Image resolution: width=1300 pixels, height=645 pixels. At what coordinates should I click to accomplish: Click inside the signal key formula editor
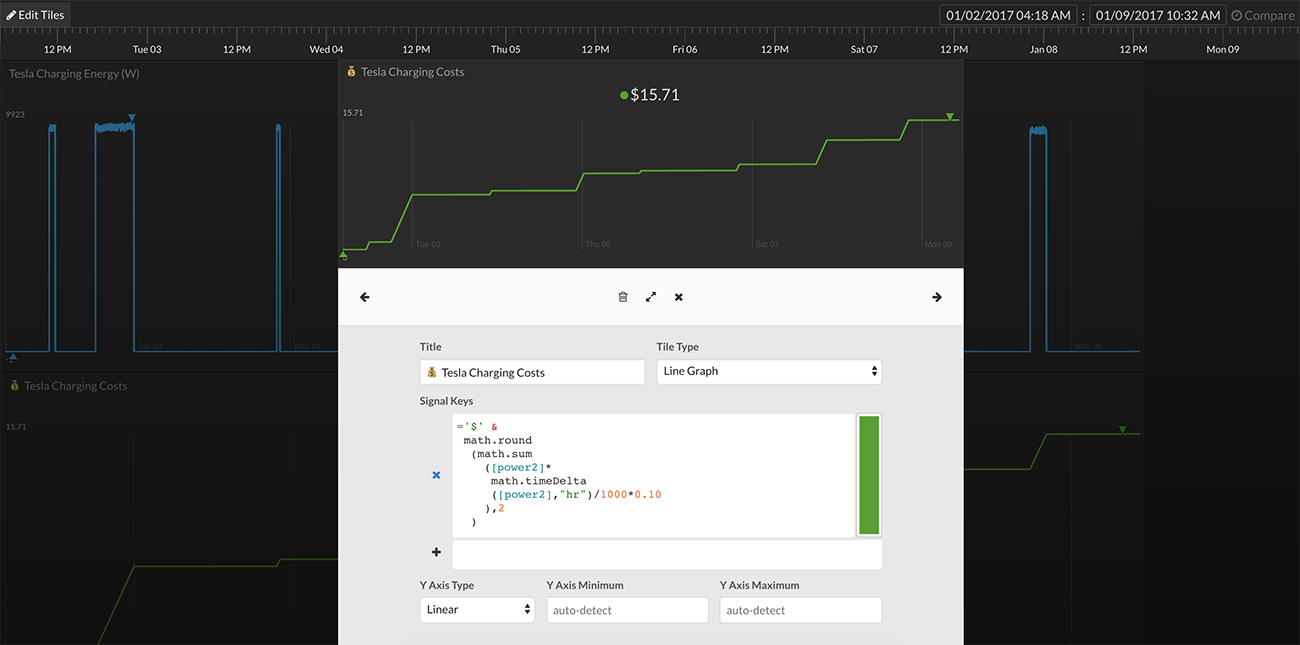(652, 475)
